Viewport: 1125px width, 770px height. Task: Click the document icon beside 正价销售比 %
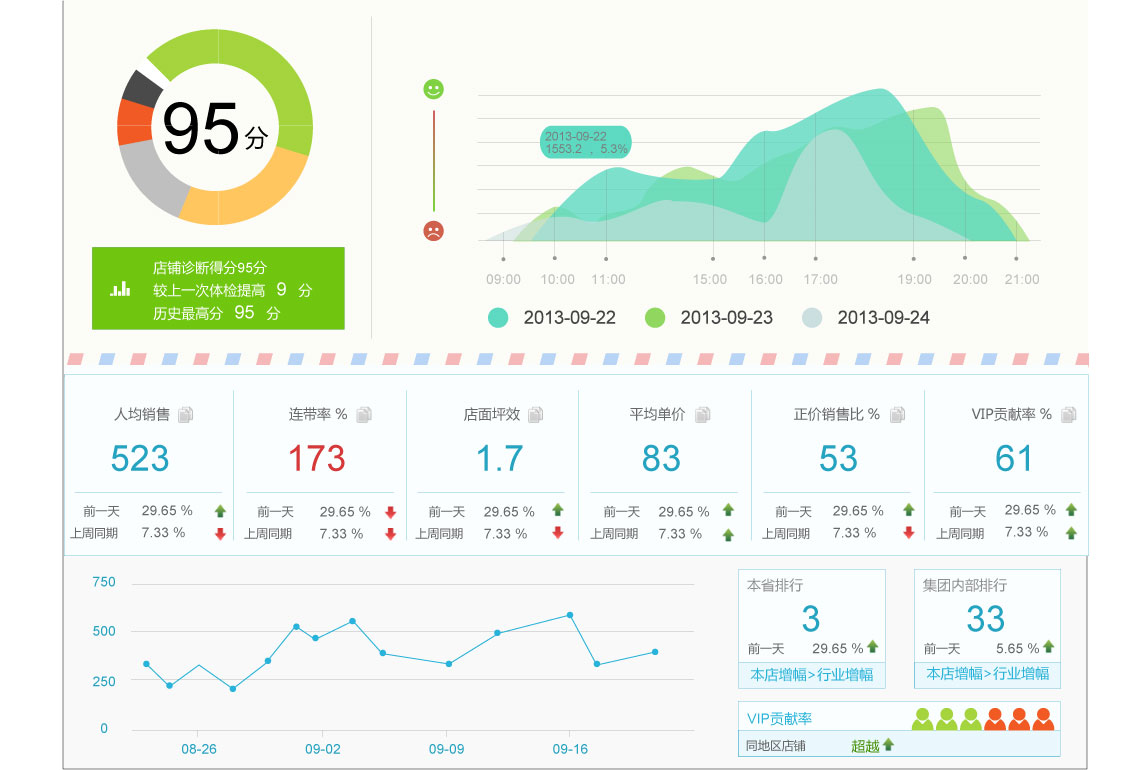pos(897,414)
